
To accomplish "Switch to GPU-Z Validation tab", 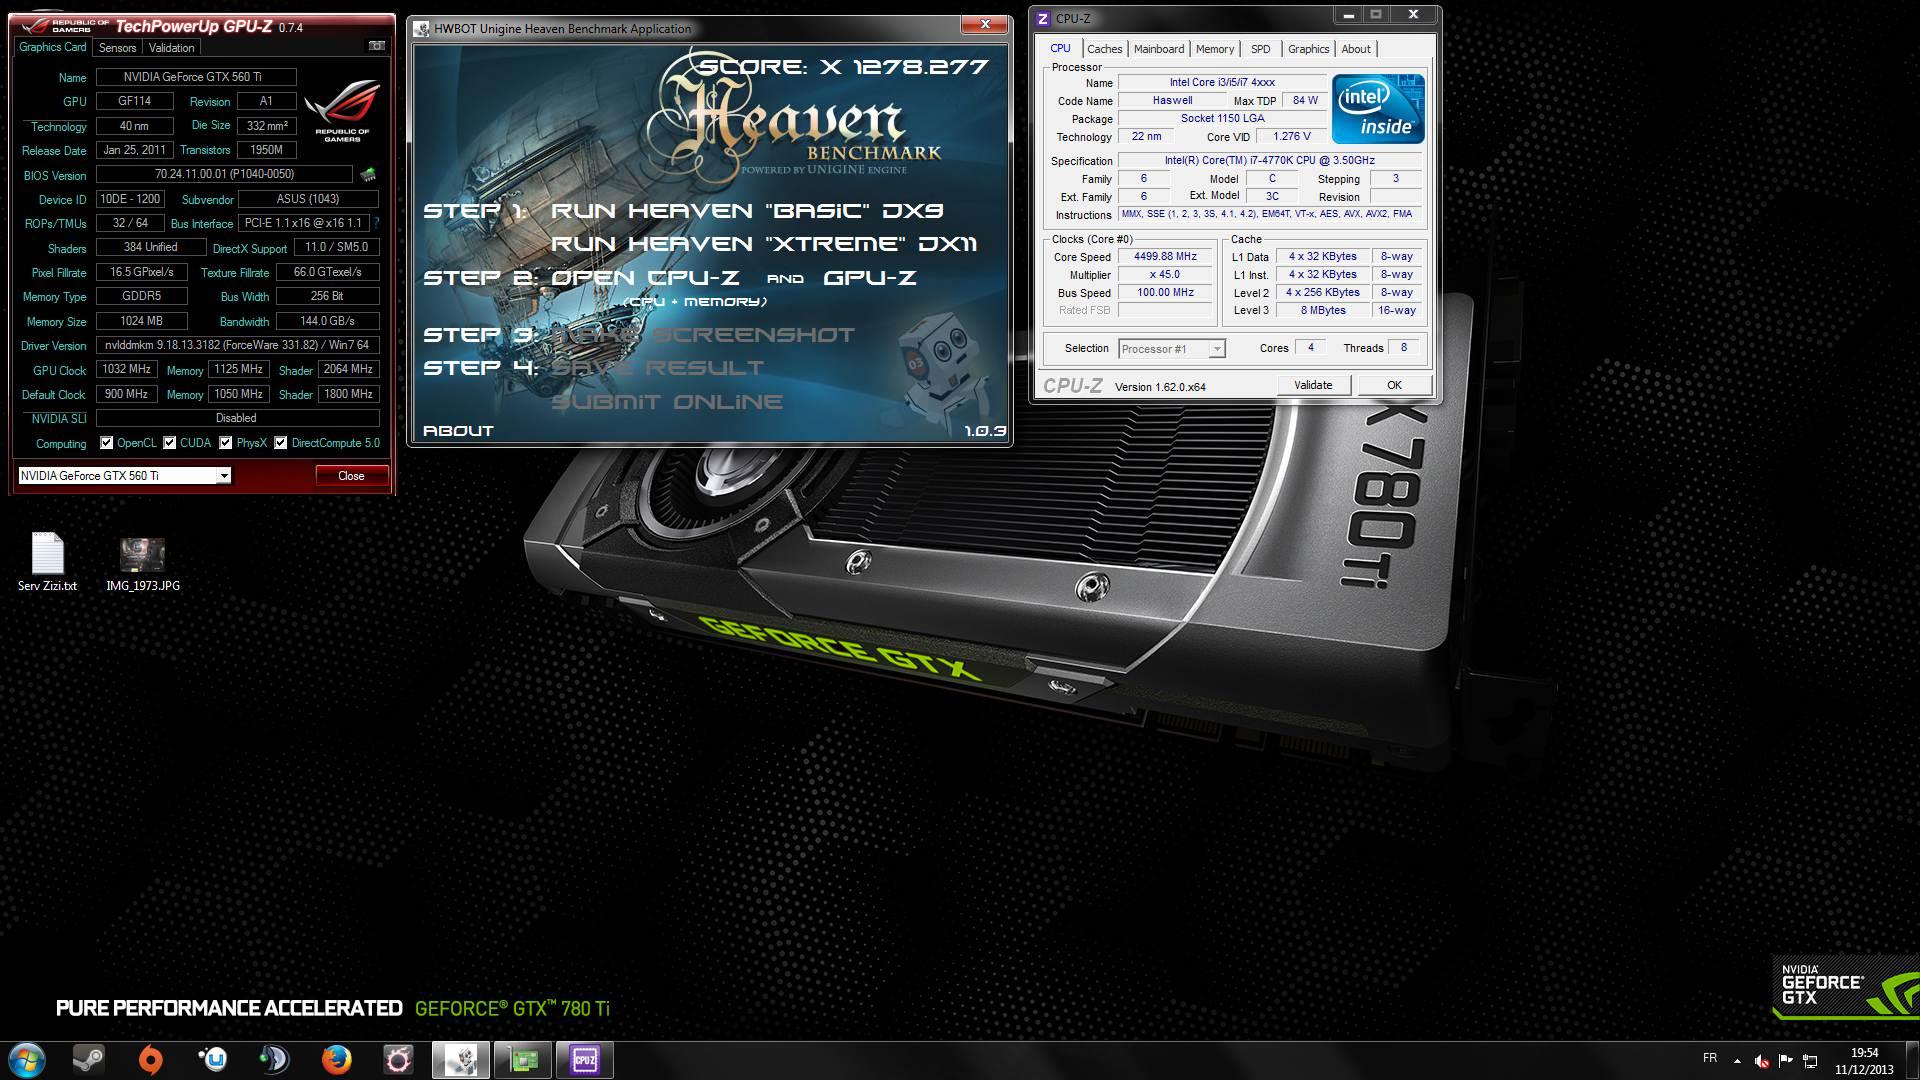I will click(171, 48).
